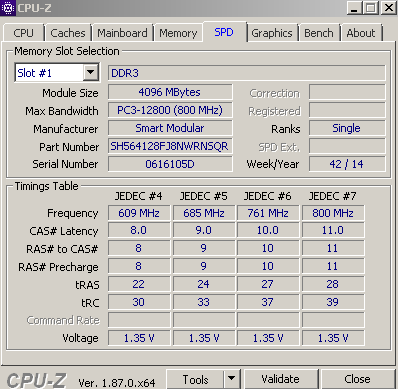
Task: Open the About tab
Action: [x=361, y=33]
